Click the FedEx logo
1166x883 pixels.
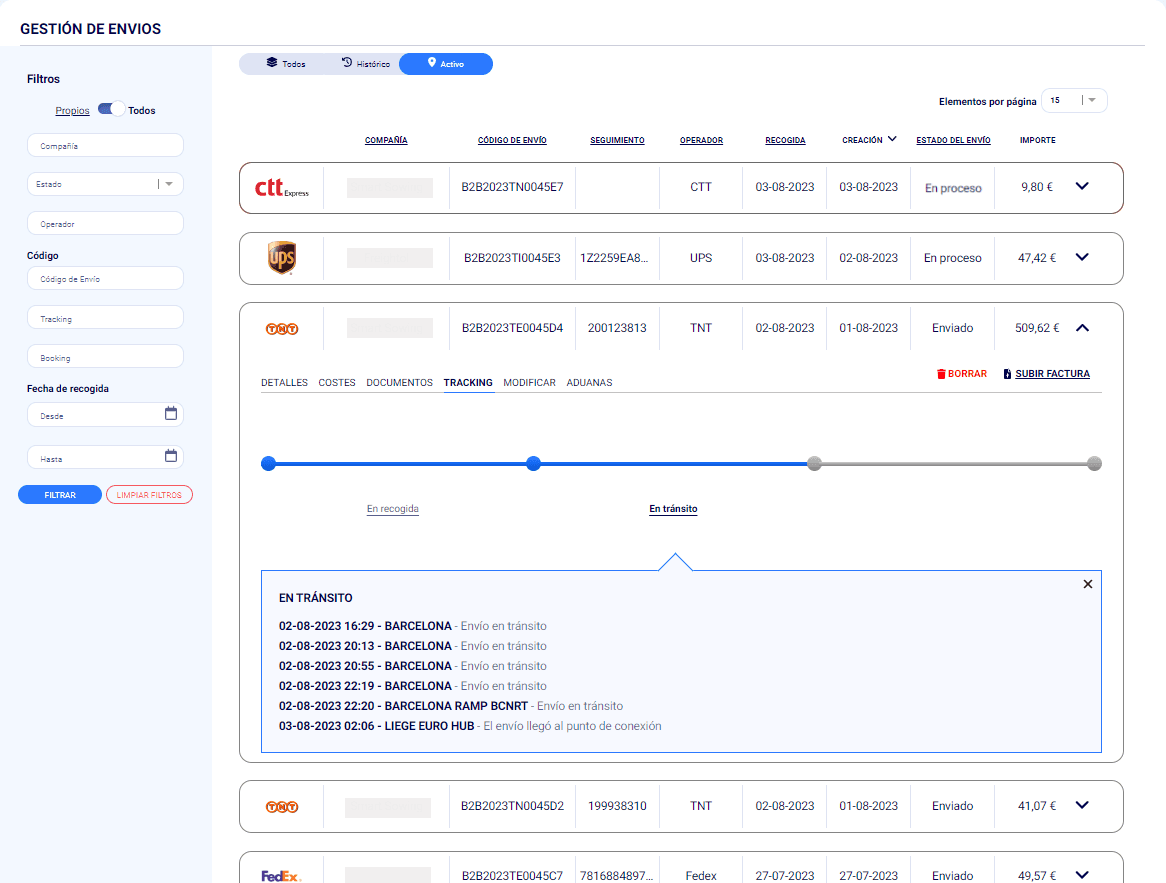coord(280,876)
